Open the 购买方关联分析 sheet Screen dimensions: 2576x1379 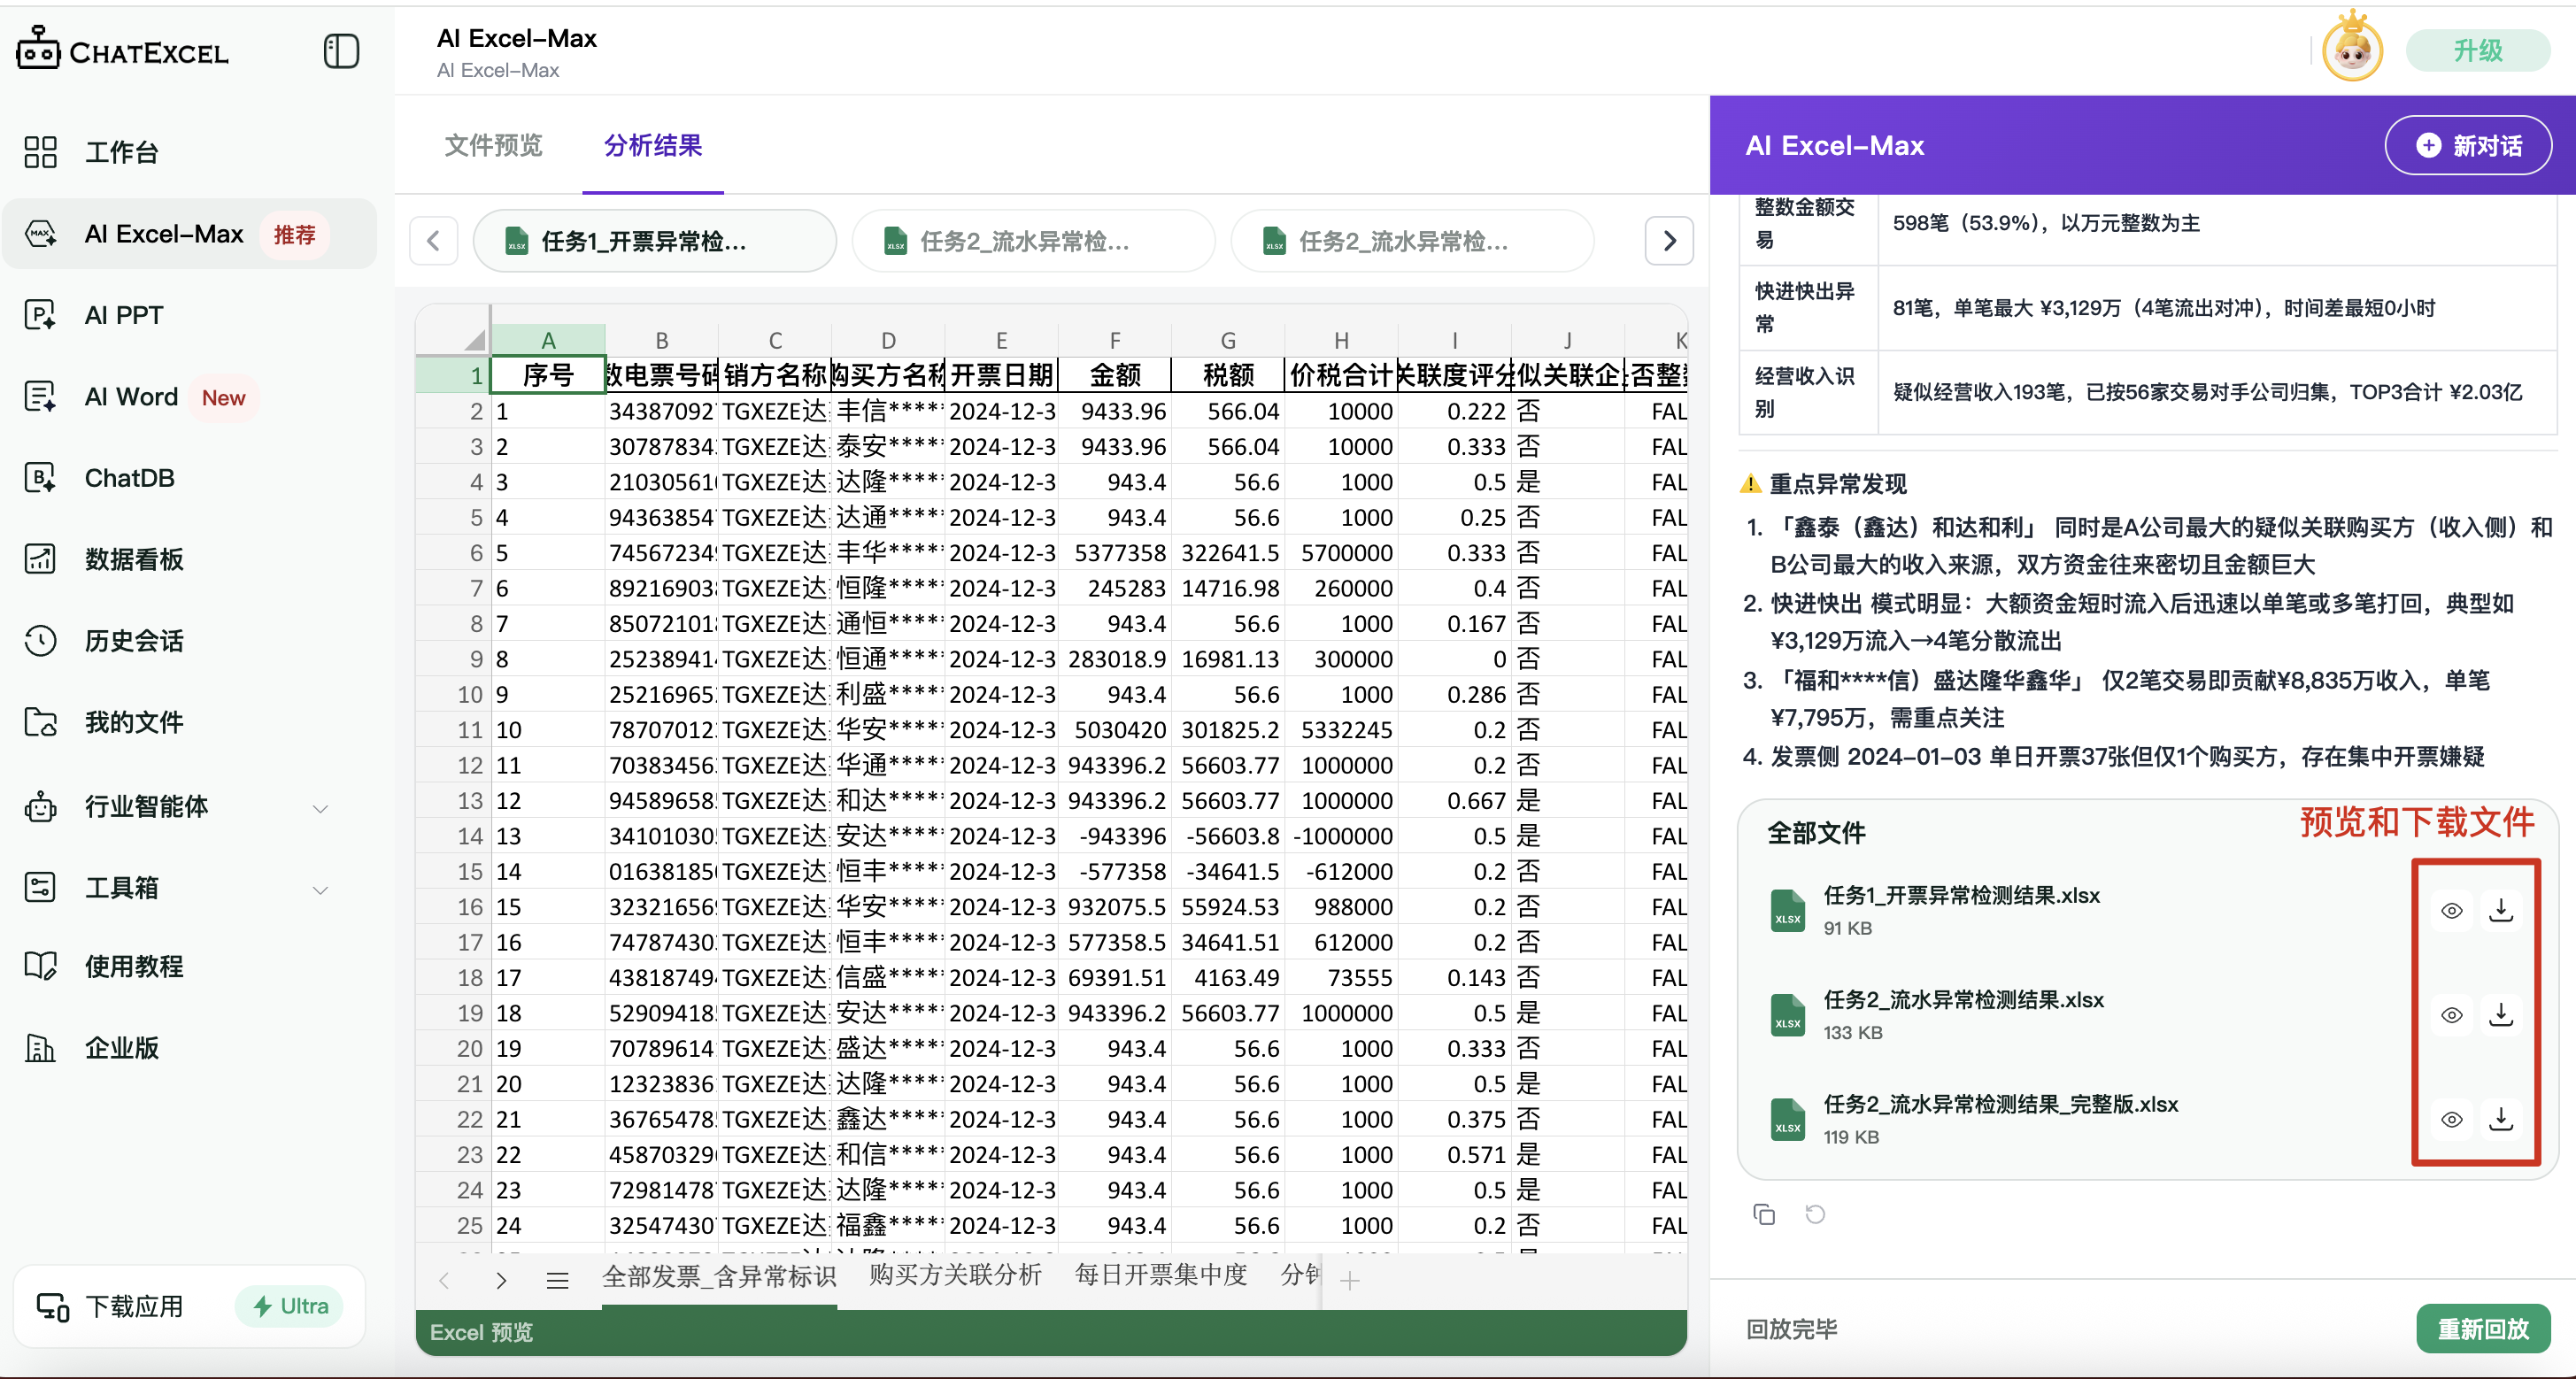pyautogui.click(x=955, y=1274)
